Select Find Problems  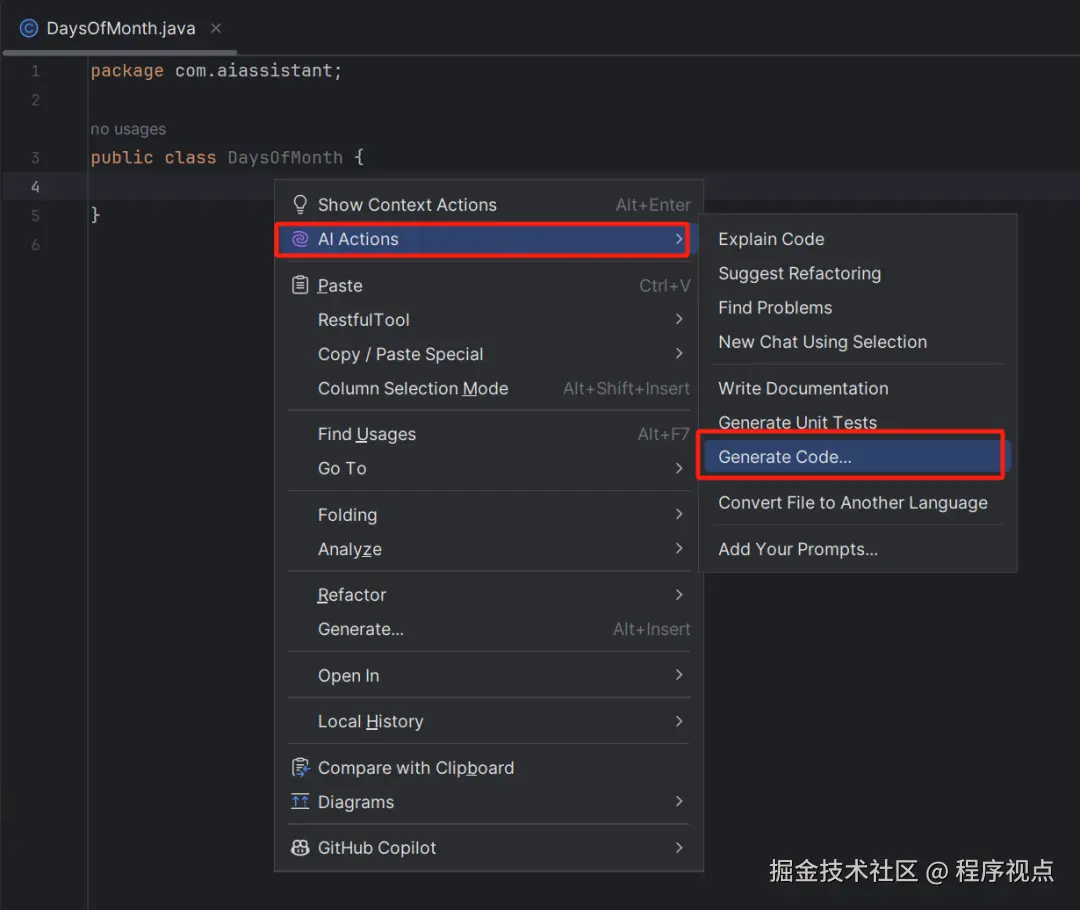858,308
